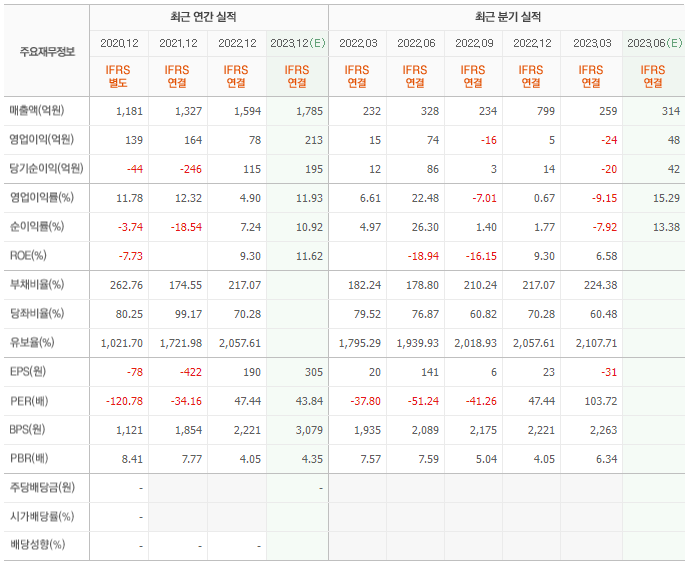This screenshot has height=564, width=688.
Task: Click the 2,107.71 reserve ratio value
Action: click(596, 343)
